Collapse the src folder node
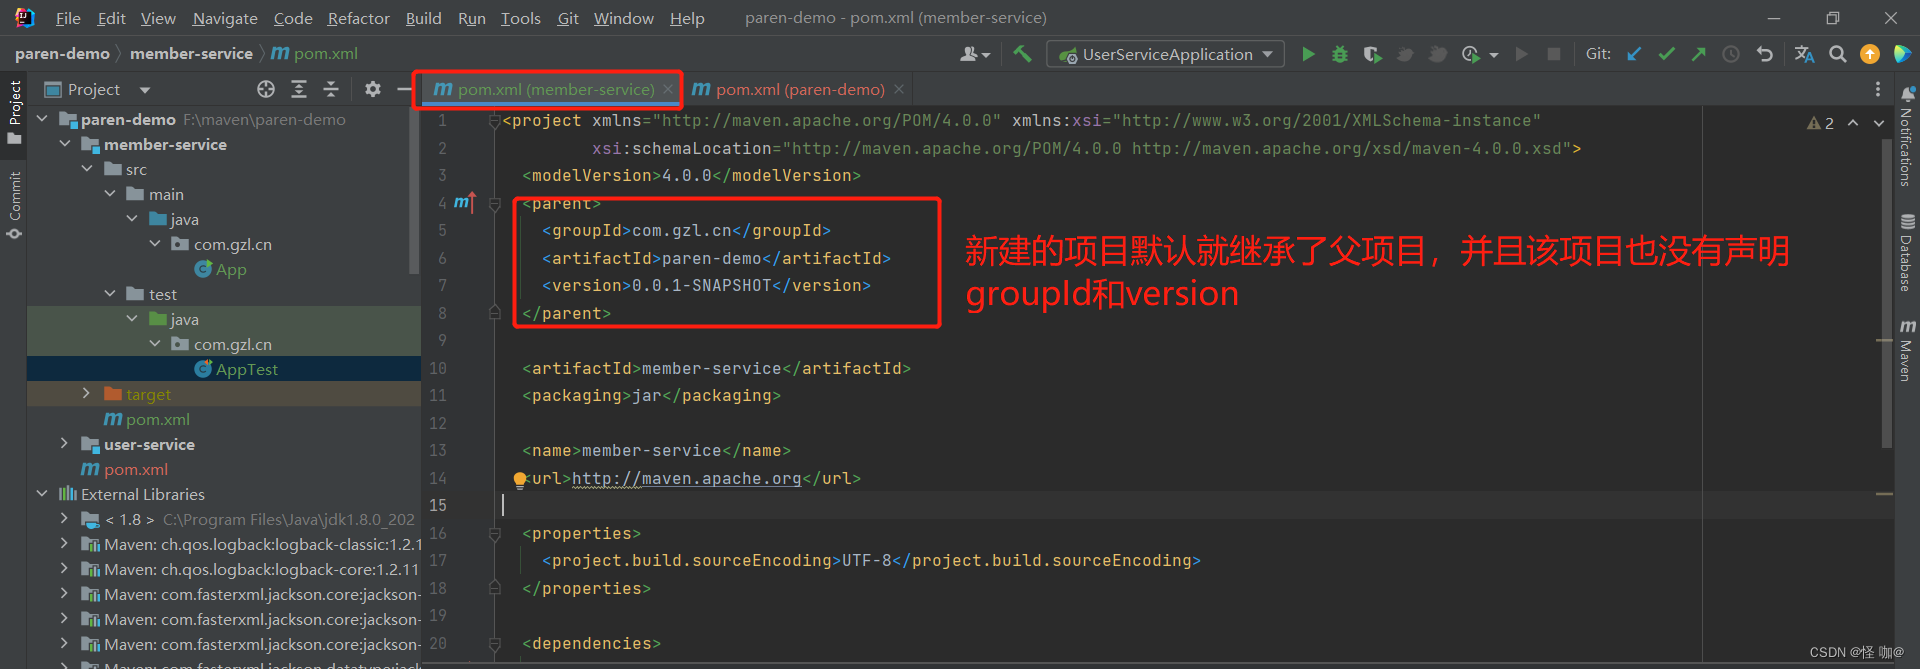The height and width of the screenshot is (669, 1920). (x=88, y=169)
